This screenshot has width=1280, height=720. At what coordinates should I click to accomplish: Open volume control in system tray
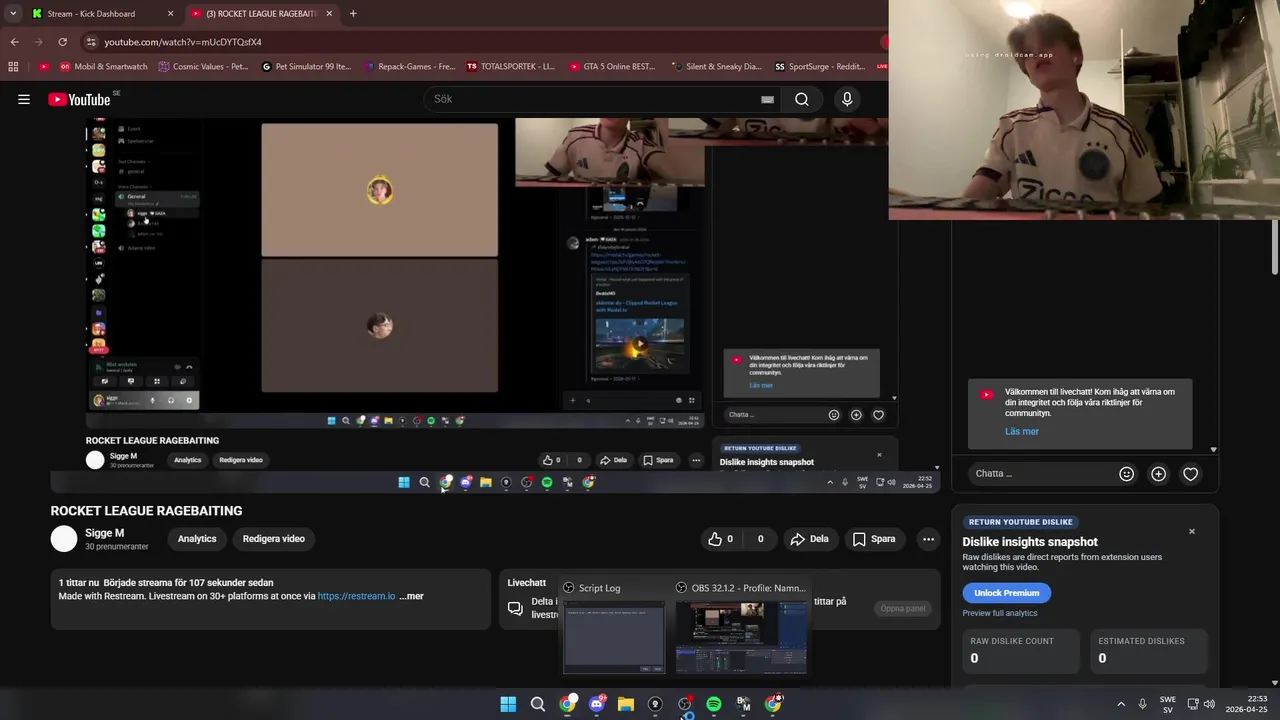(1209, 704)
